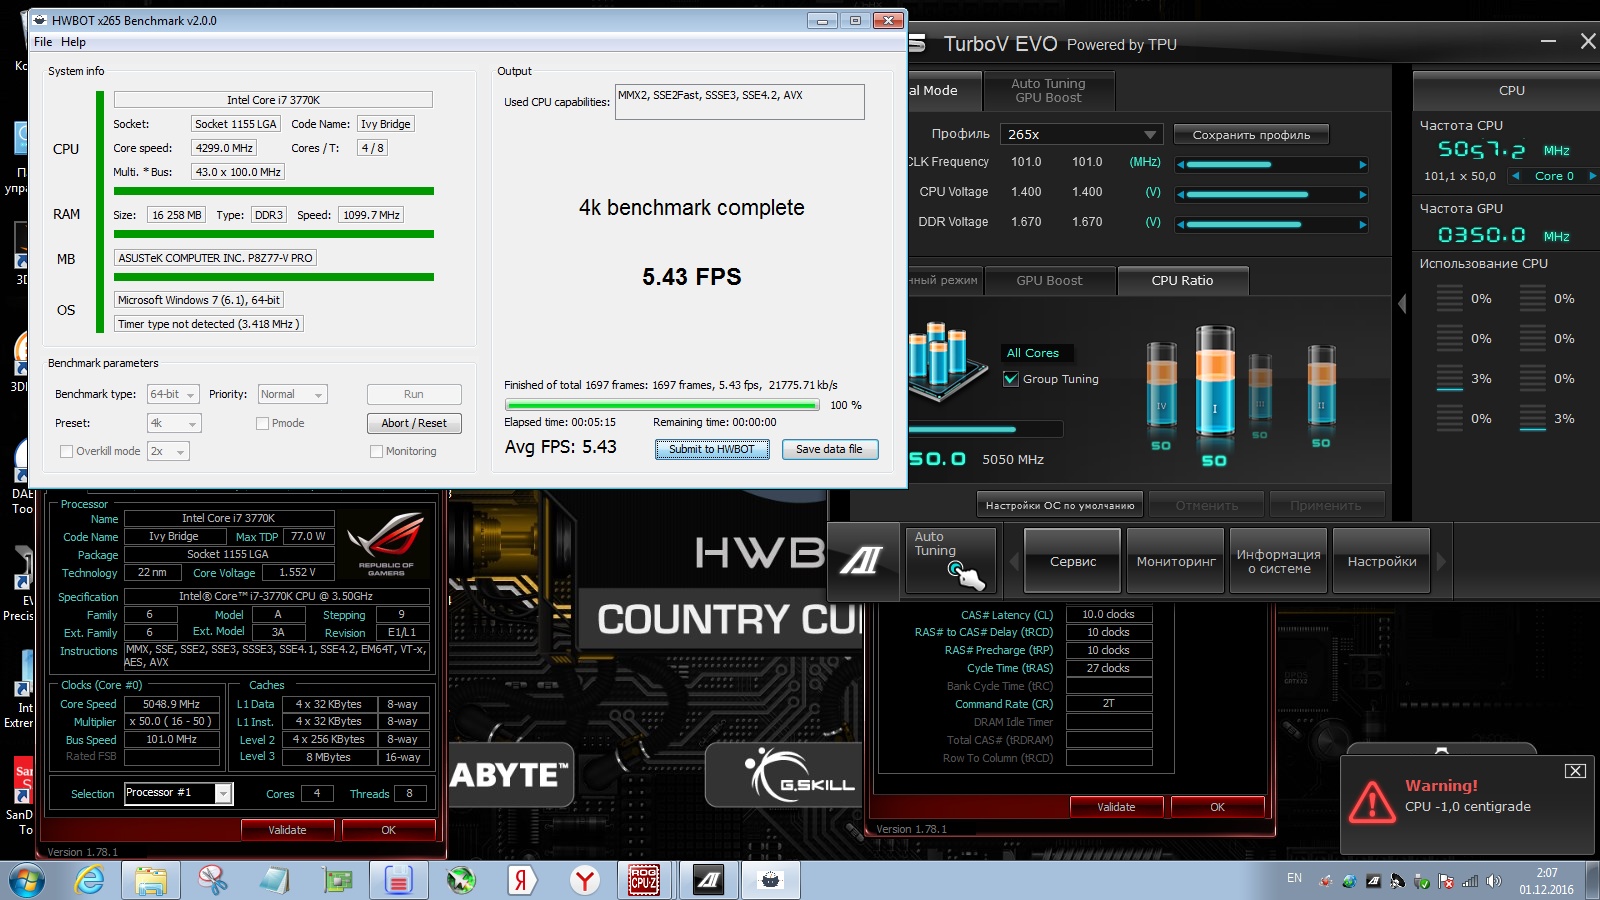Open Информация о системе button
This screenshot has width=1600, height=900.
pyautogui.click(x=1279, y=561)
